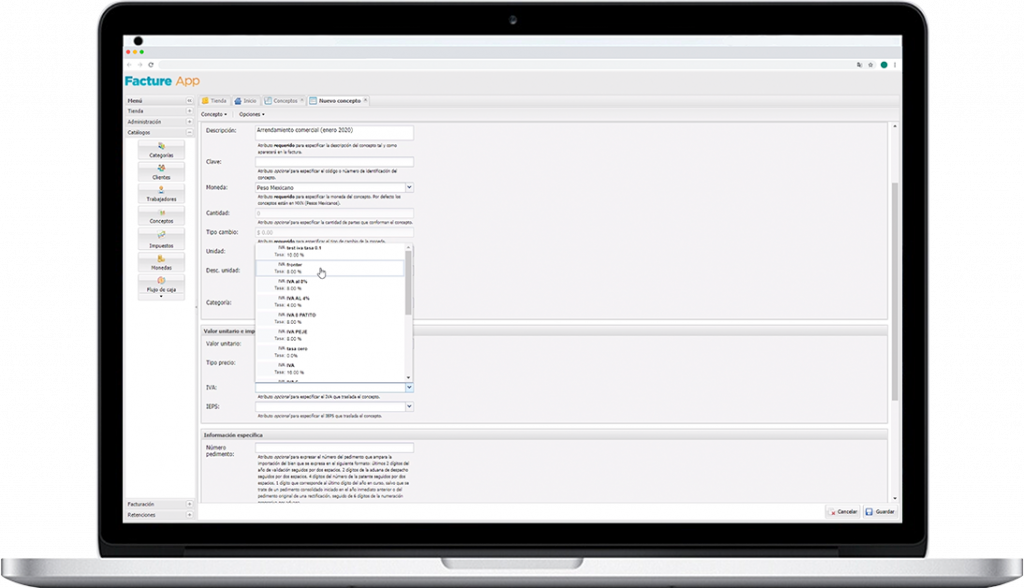
Task: Open the Monedas catalog icon
Action: pyautogui.click(x=161, y=262)
